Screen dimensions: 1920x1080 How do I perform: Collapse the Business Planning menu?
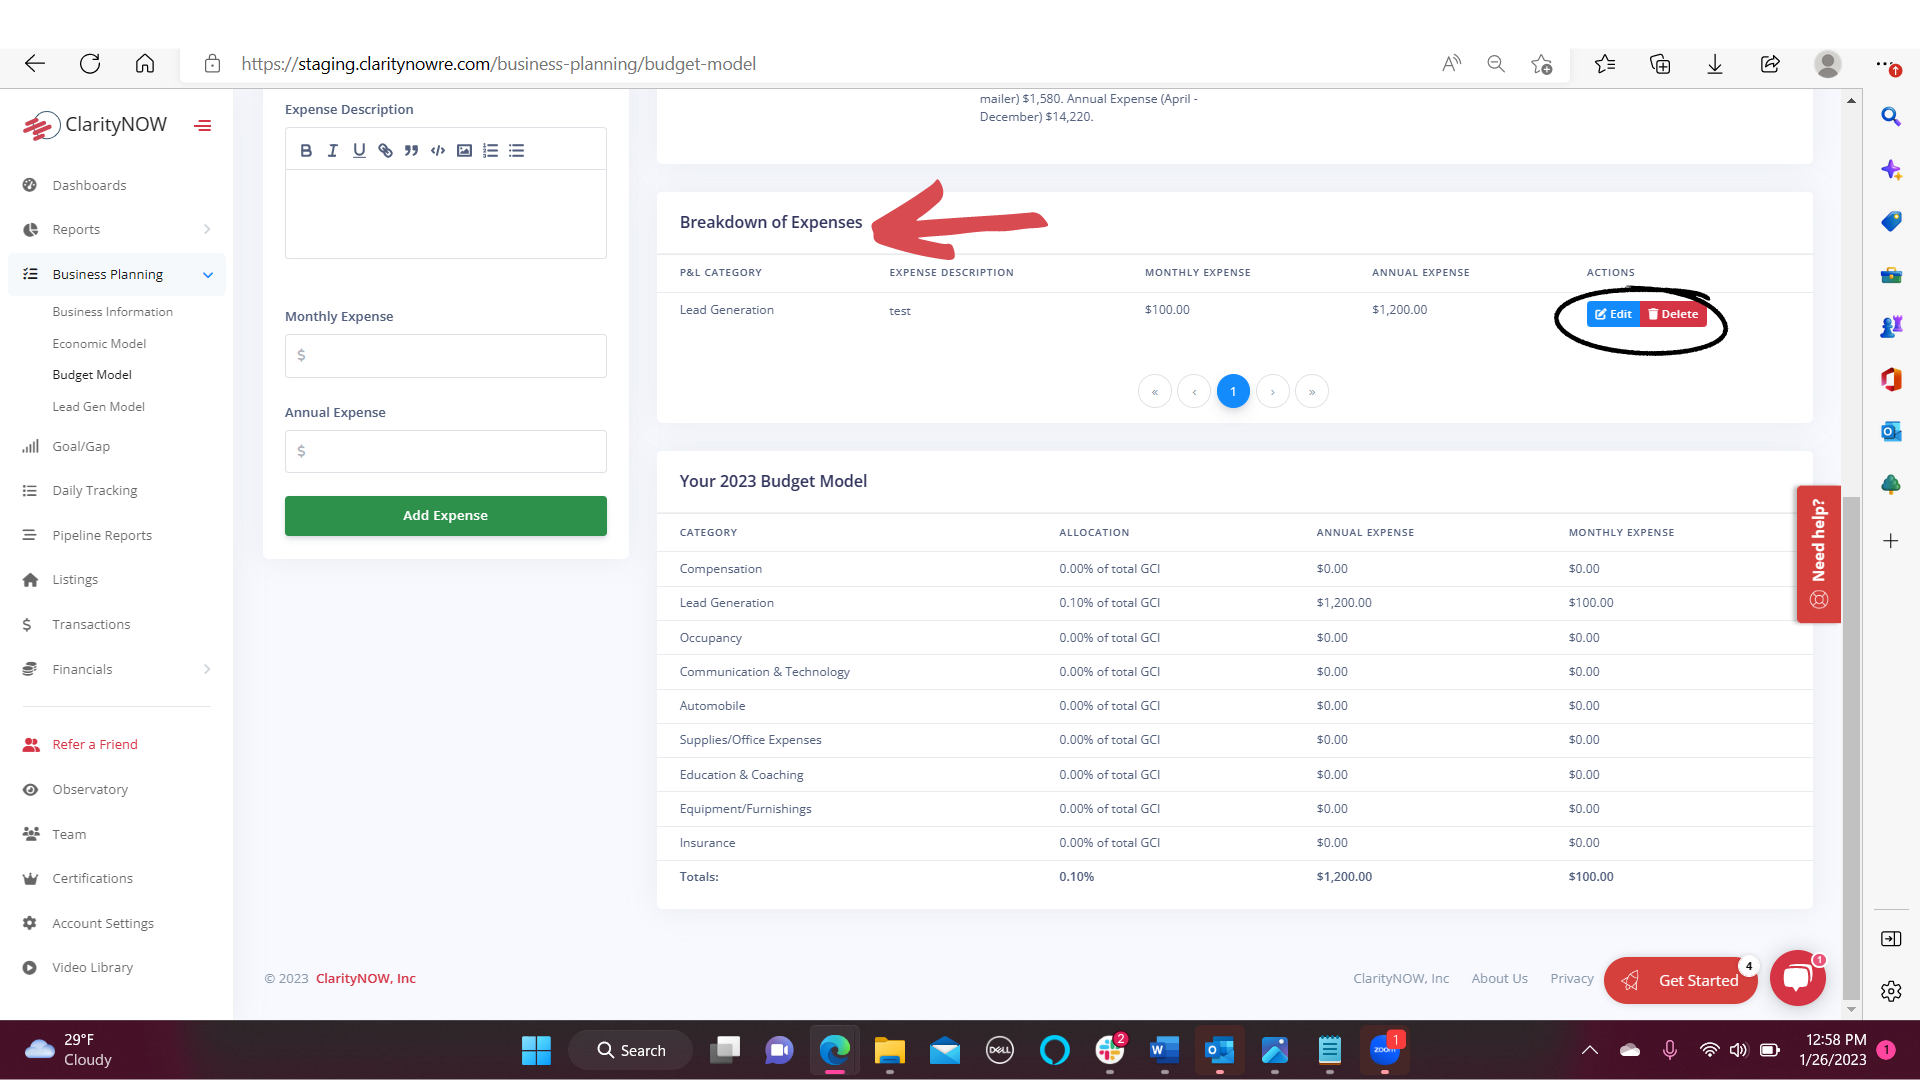coord(116,274)
